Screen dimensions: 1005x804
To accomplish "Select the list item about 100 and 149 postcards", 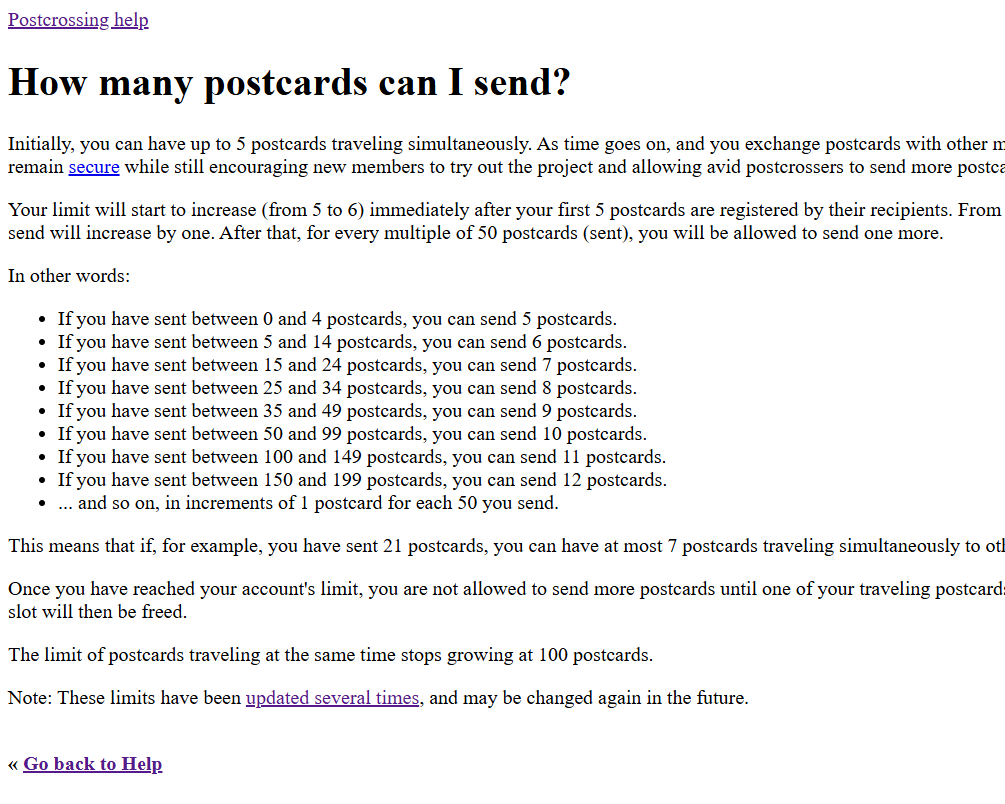I will coord(362,458).
